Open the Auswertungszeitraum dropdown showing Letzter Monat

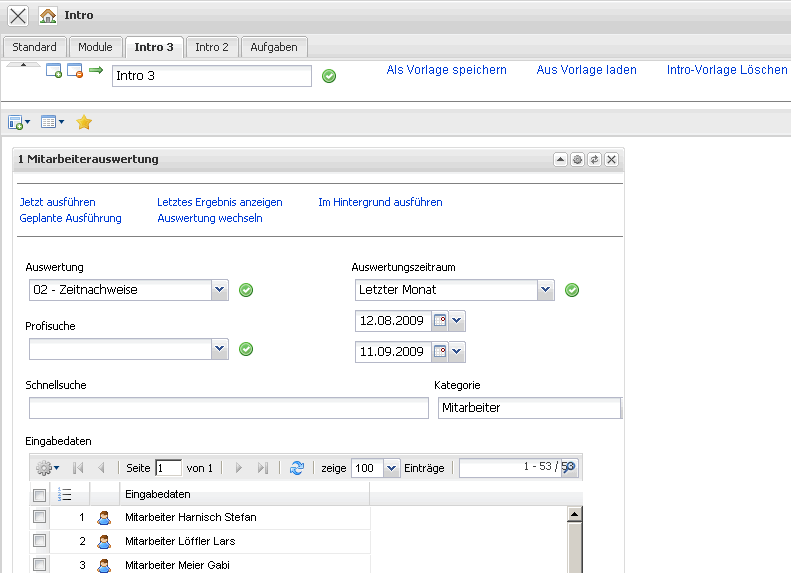point(545,290)
